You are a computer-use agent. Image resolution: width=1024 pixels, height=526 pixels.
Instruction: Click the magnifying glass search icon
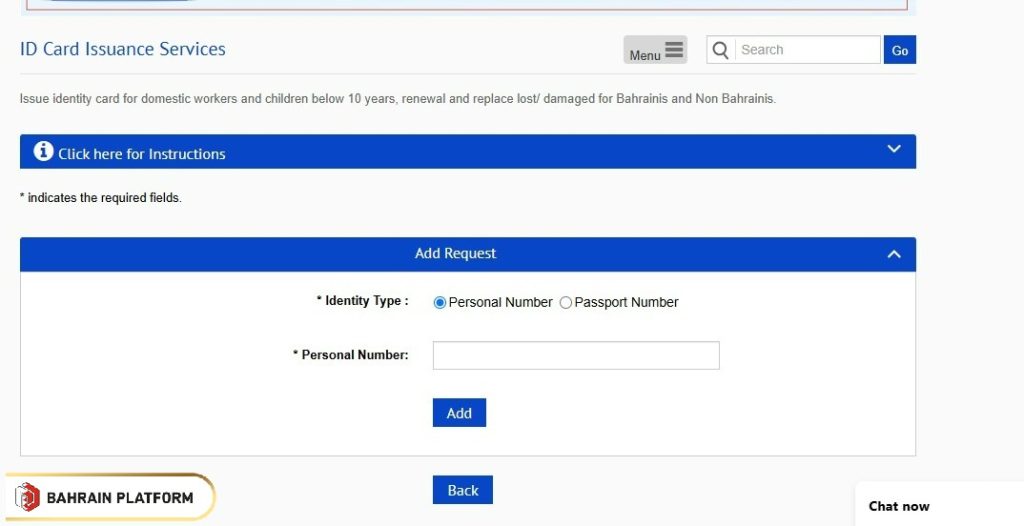720,50
